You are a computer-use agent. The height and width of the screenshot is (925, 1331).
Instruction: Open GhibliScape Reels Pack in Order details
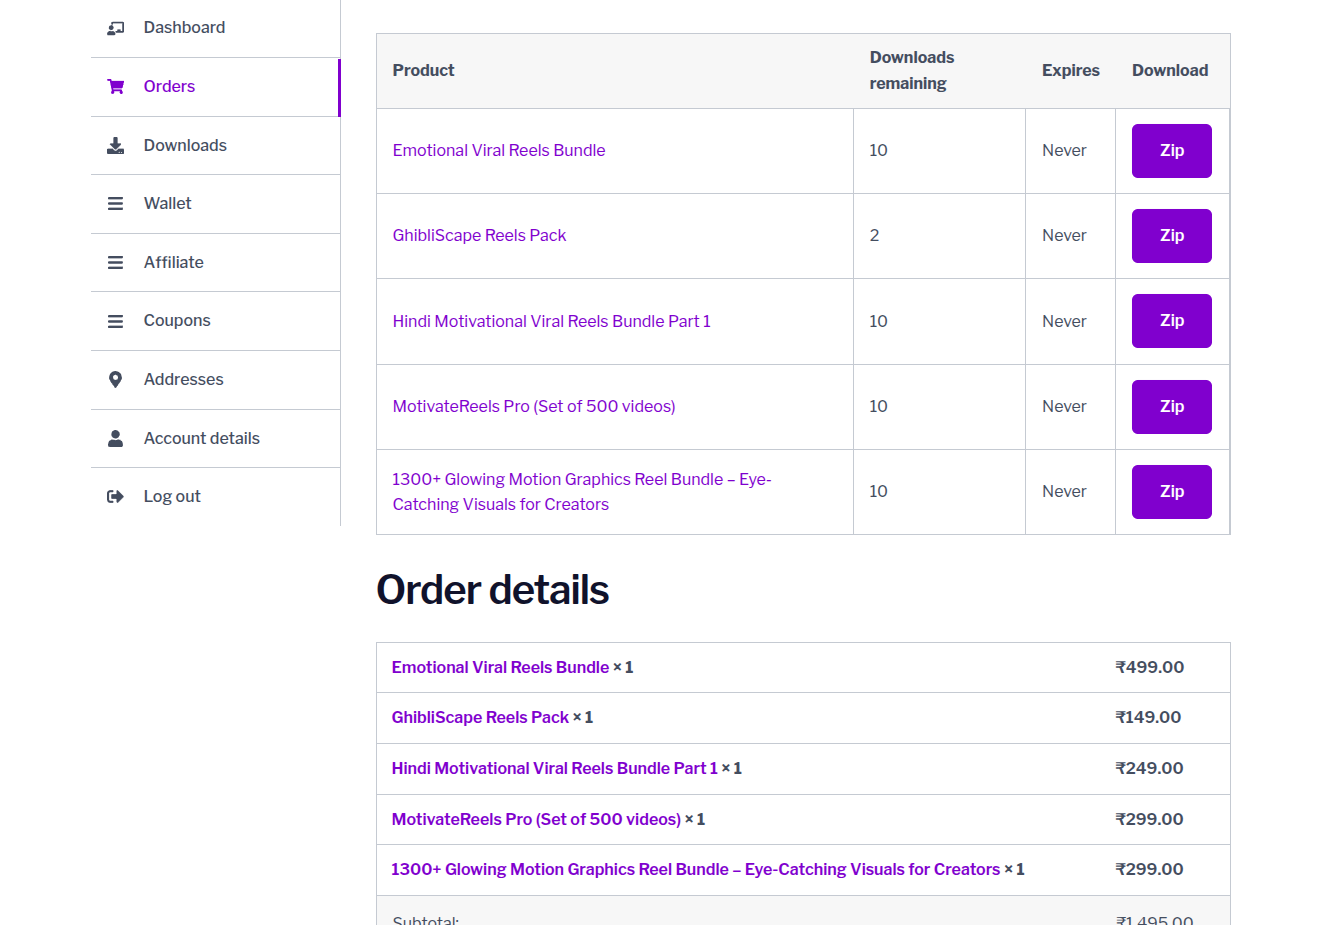480,717
